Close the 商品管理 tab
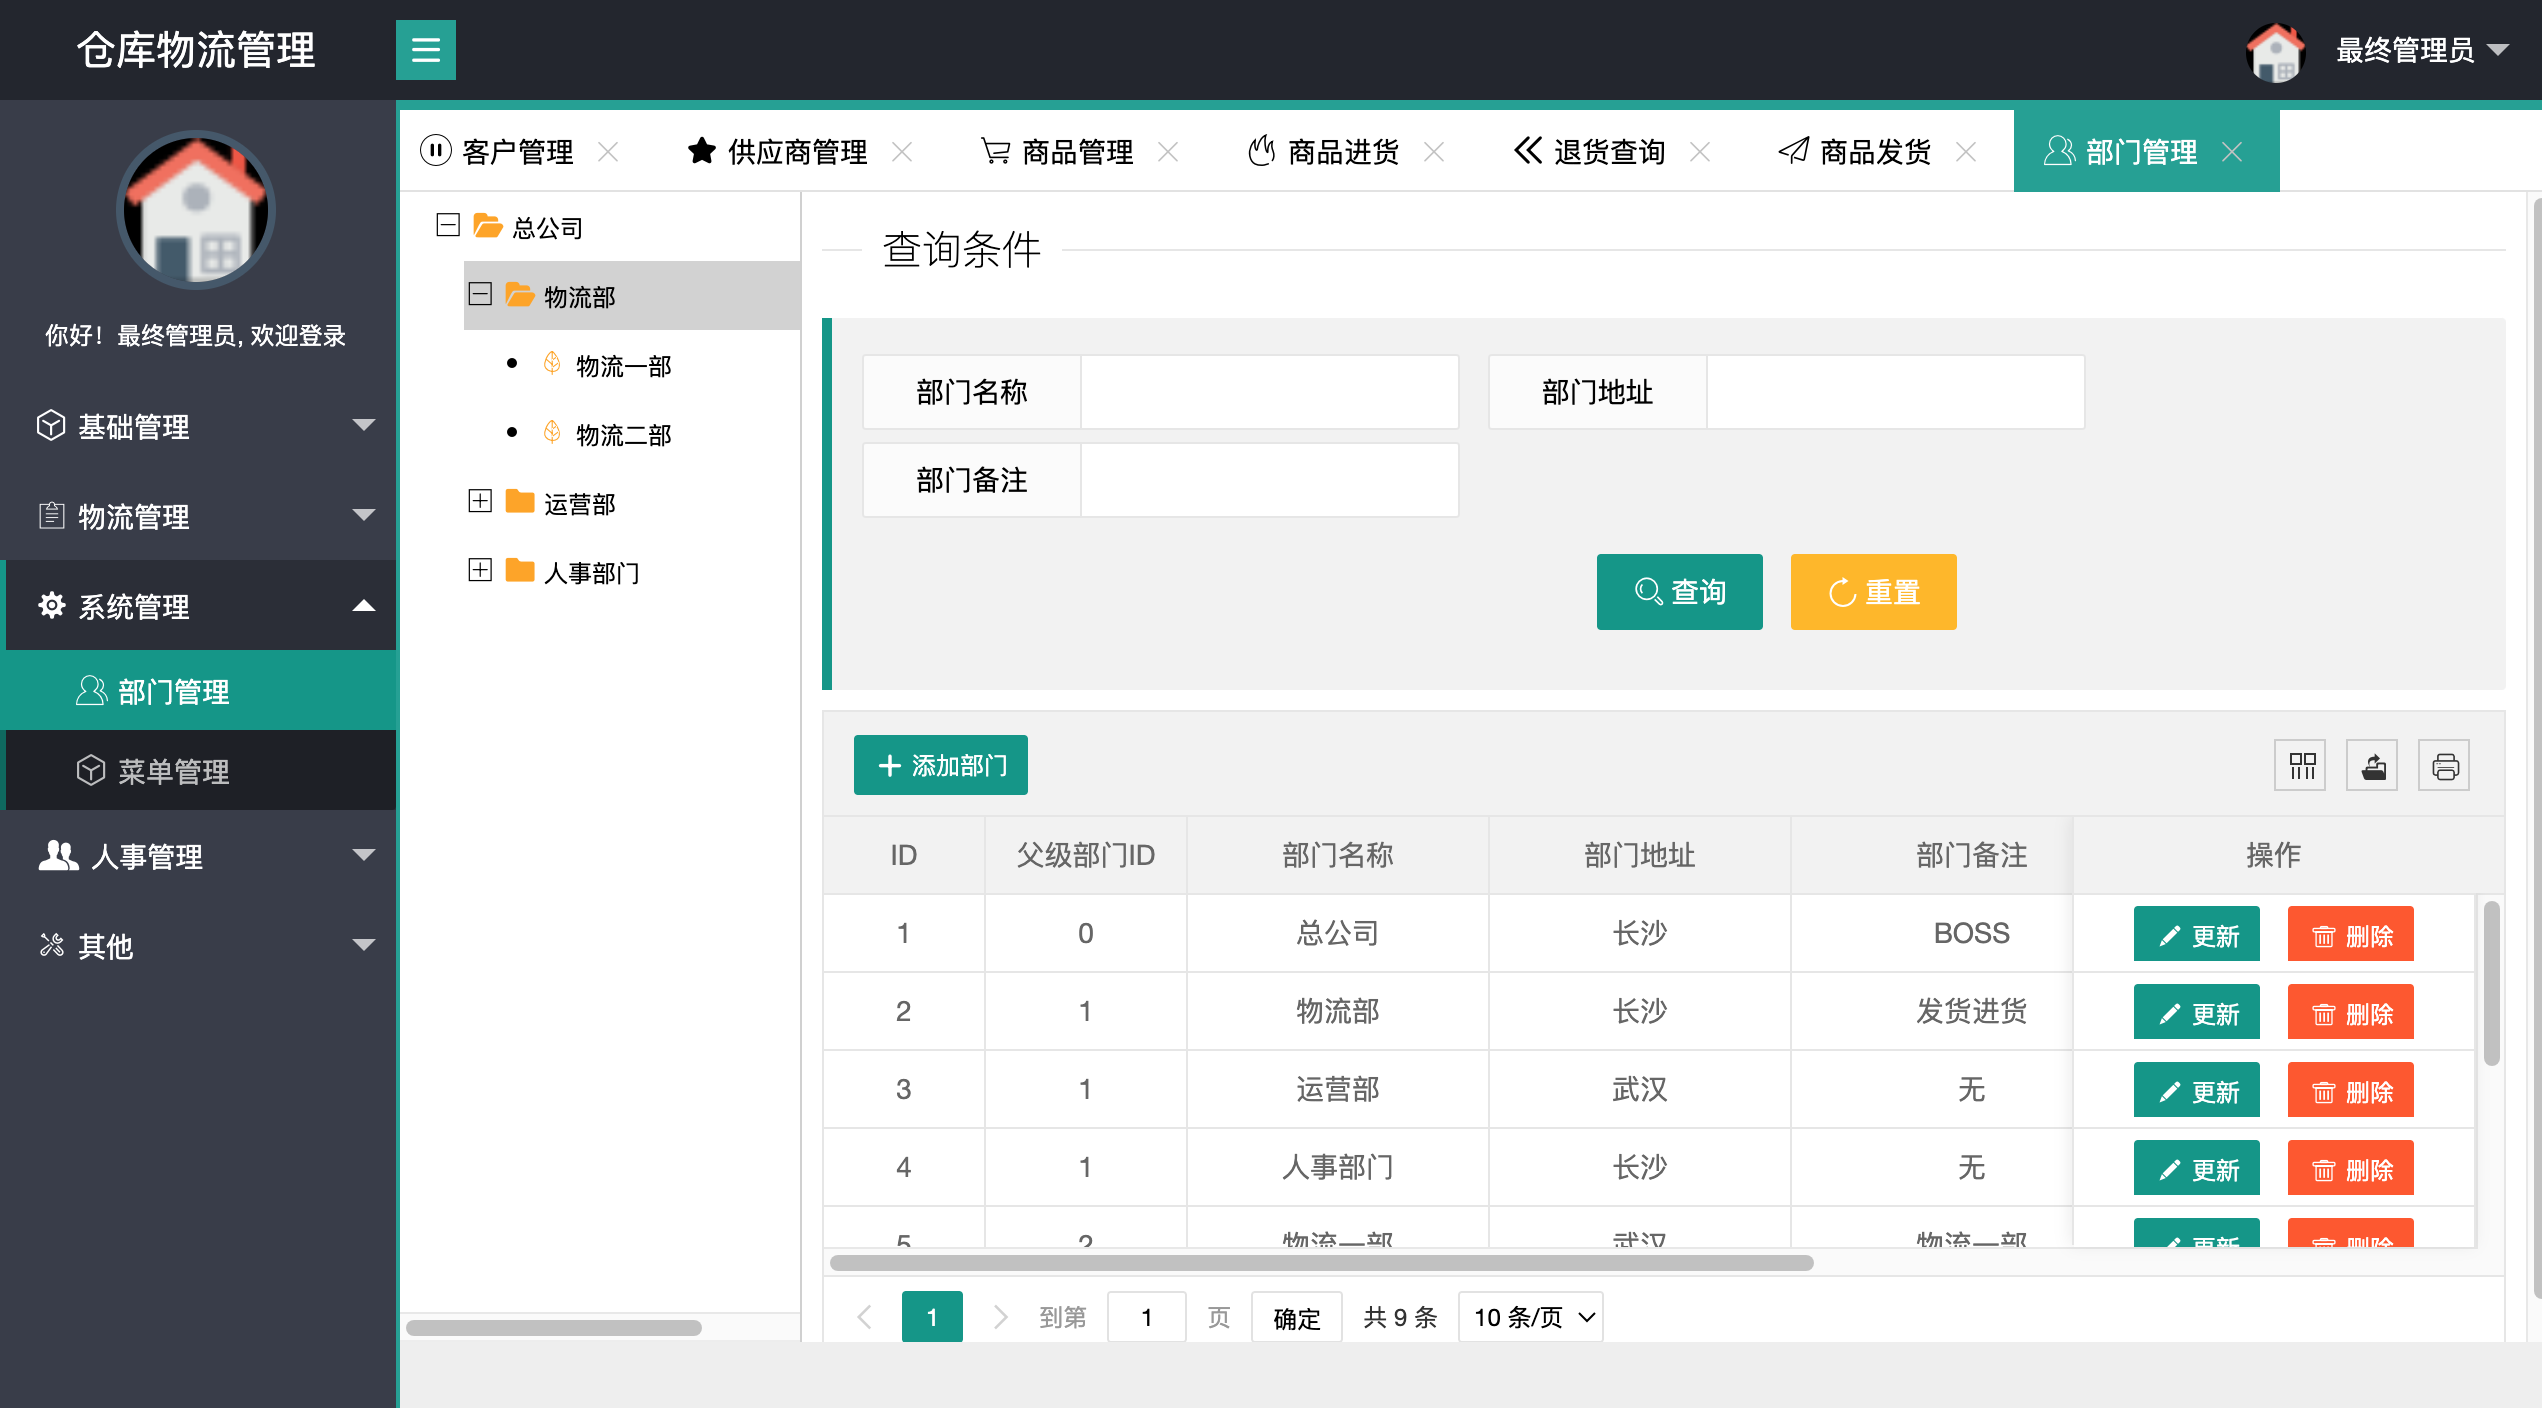 pos(1168,152)
